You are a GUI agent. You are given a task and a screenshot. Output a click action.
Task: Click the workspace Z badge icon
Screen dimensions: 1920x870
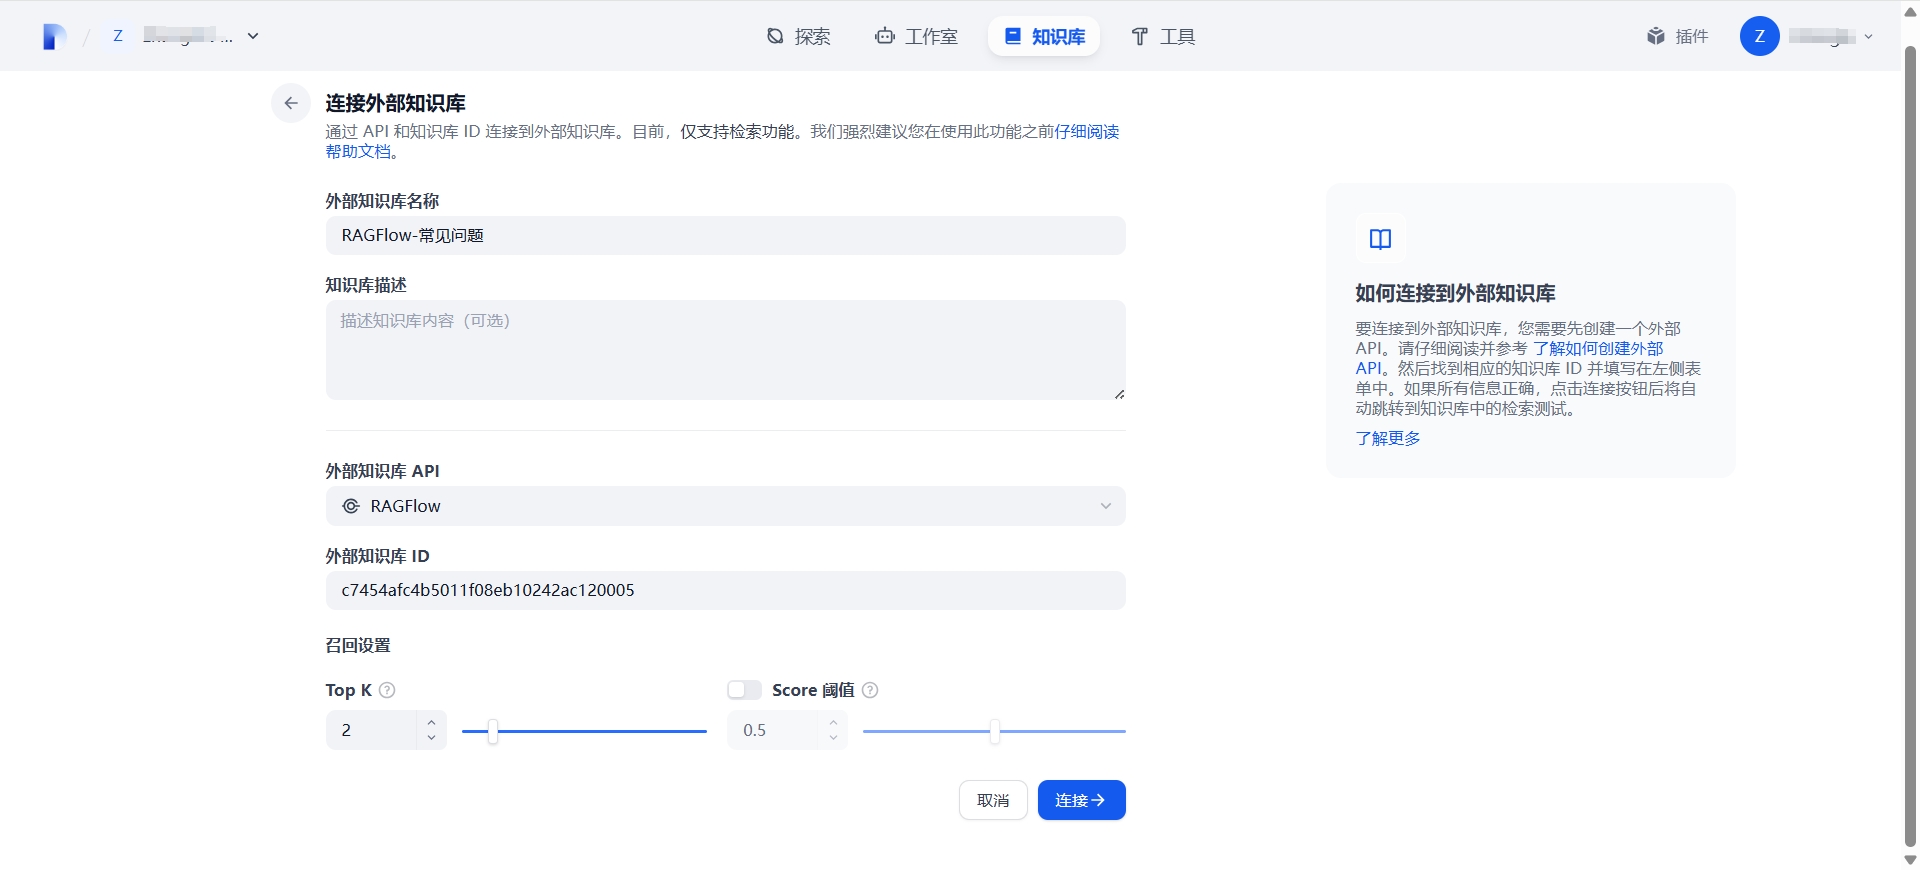tap(118, 36)
